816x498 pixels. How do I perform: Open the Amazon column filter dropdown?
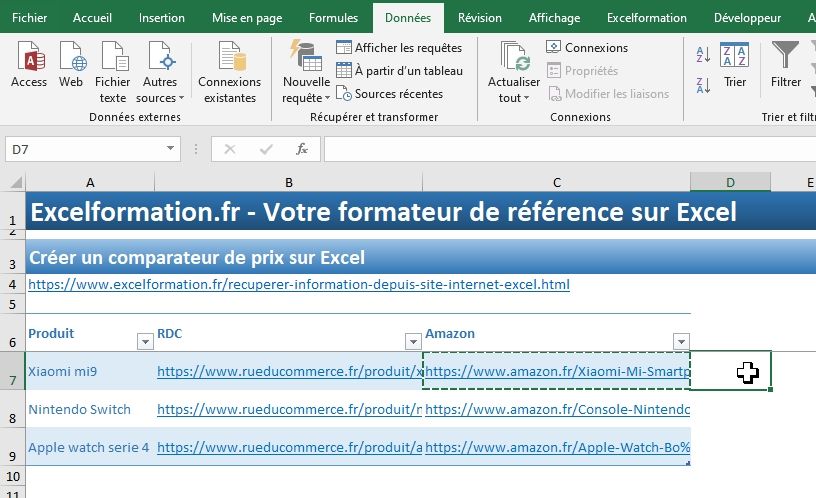click(681, 341)
